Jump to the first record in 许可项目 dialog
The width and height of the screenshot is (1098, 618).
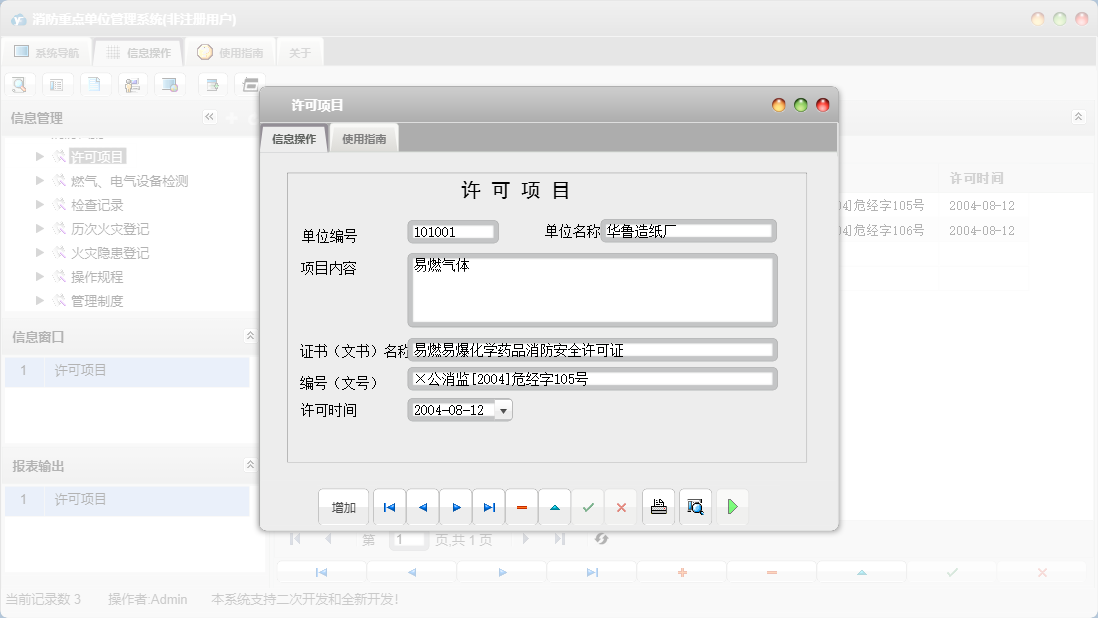coord(389,507)
